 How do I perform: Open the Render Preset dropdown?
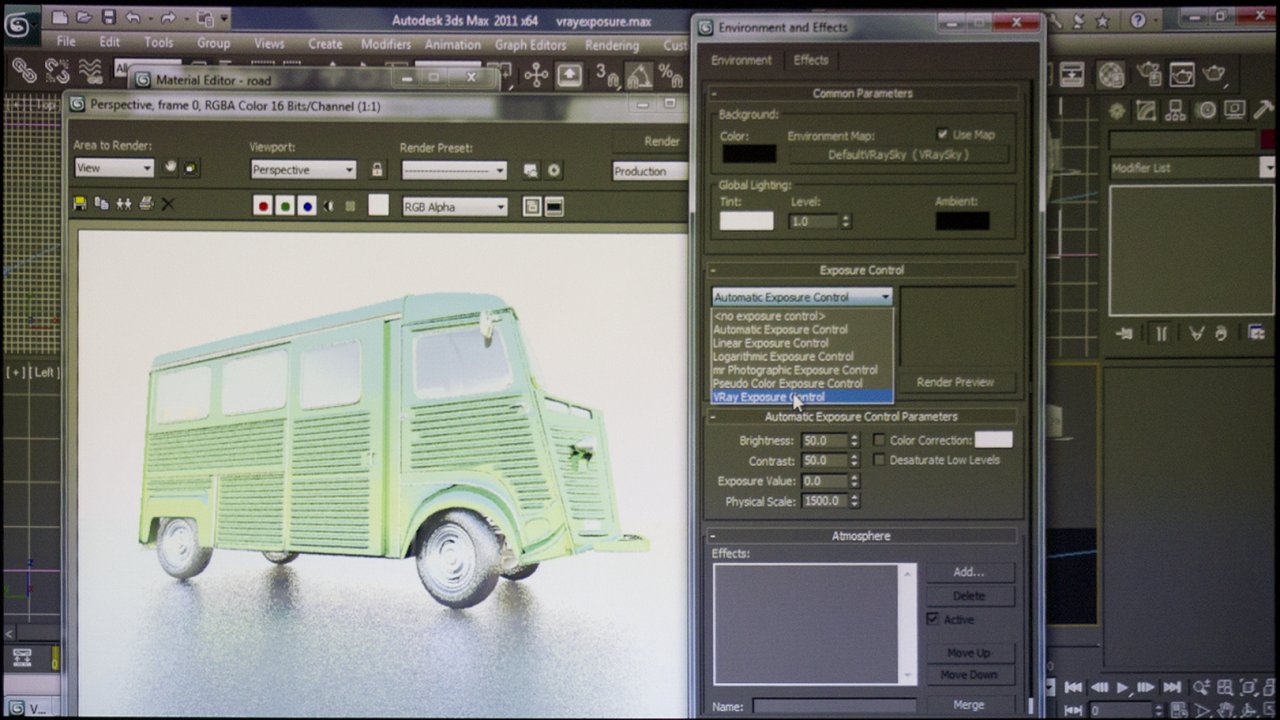click(x=454, y=171)
